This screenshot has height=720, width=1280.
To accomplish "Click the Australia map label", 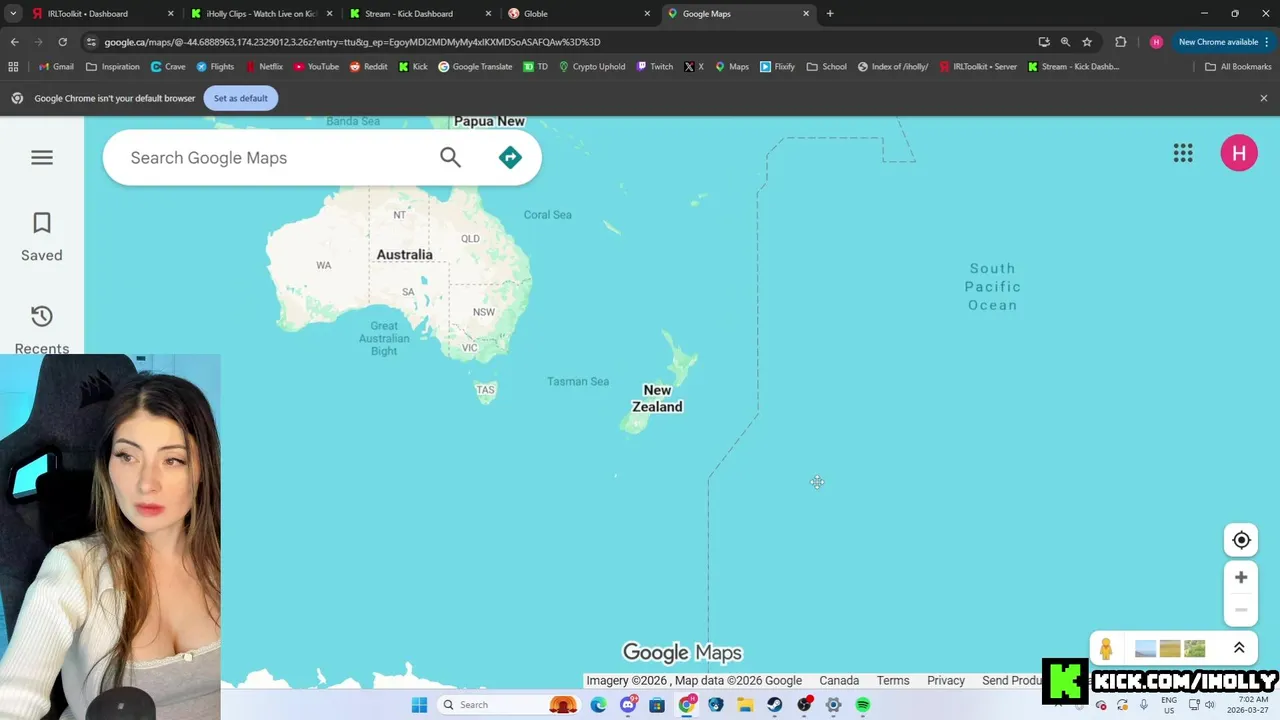I will tap(404, 255).
